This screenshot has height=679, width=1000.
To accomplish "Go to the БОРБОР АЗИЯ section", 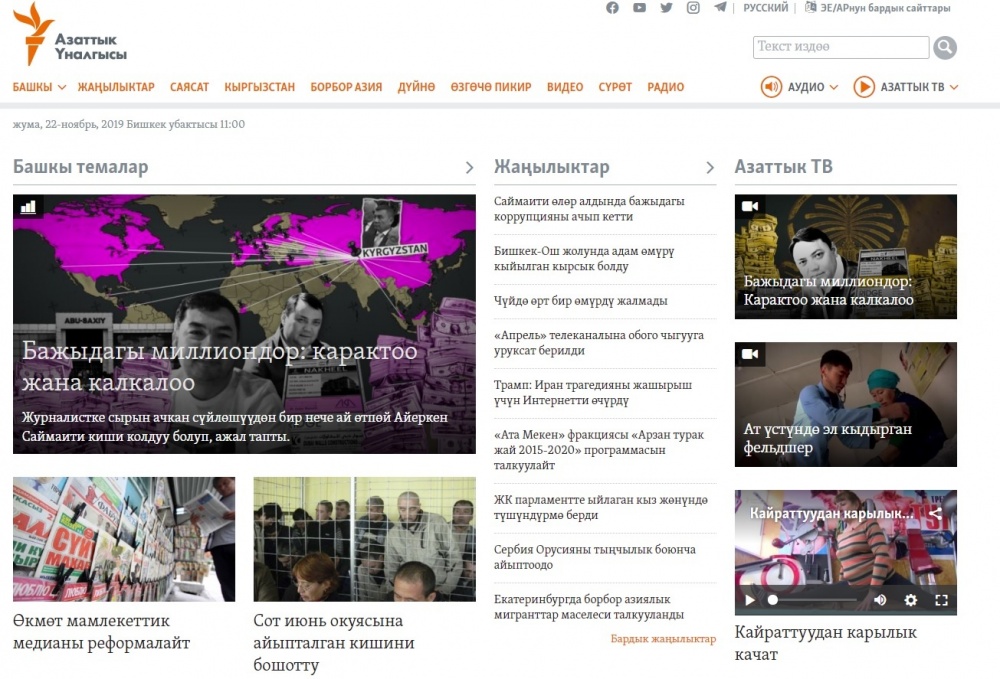I will 346,87.
